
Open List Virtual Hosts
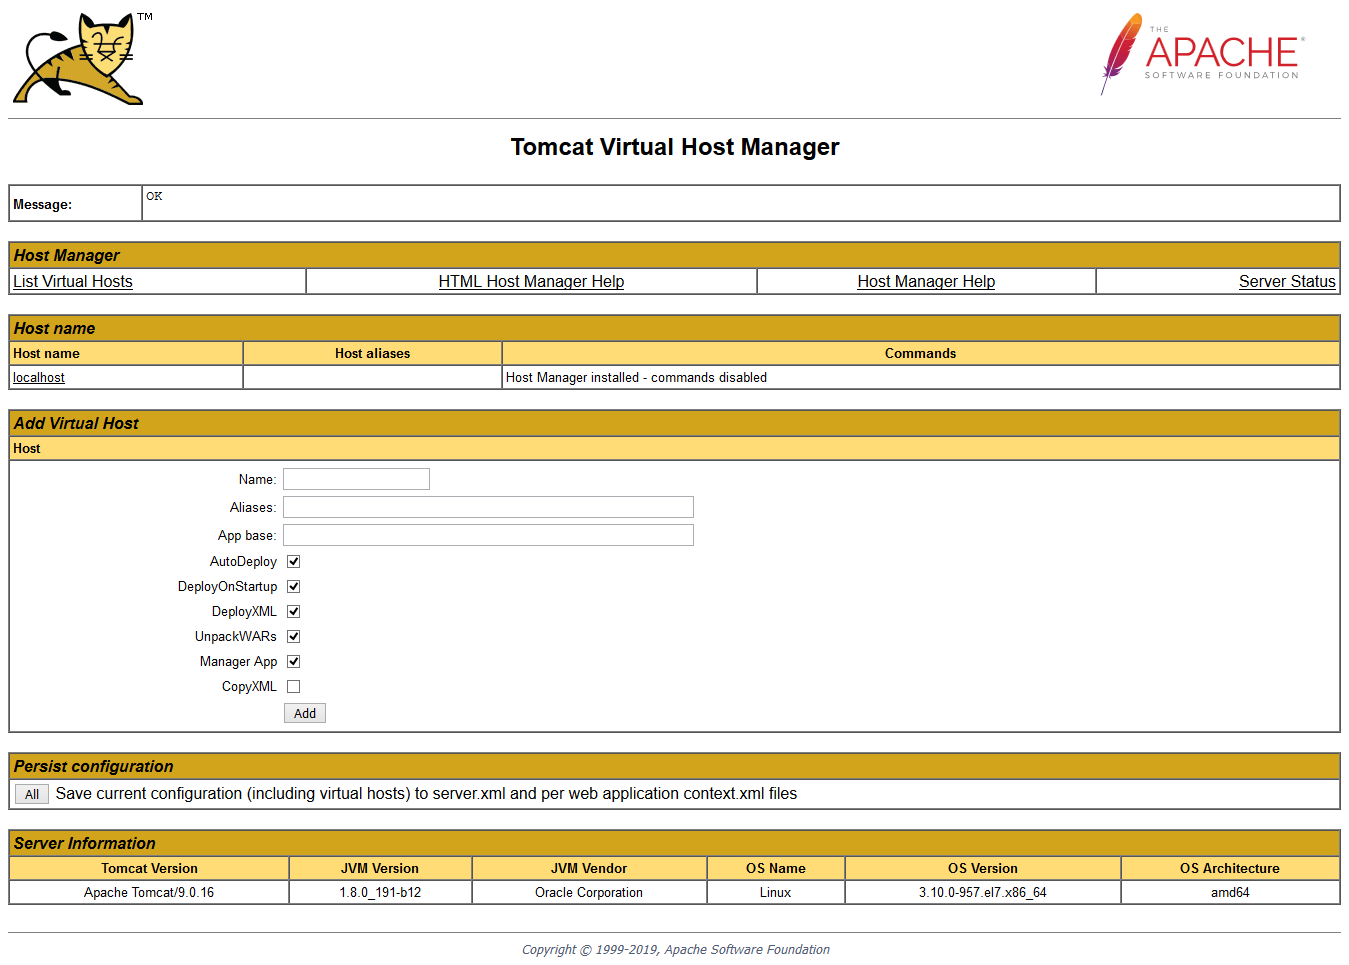pyautogui.click(x=71, y=281)
